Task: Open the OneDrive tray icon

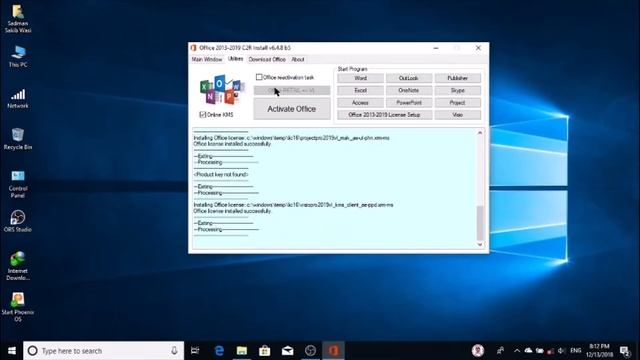Action: [x=528, y=351]
